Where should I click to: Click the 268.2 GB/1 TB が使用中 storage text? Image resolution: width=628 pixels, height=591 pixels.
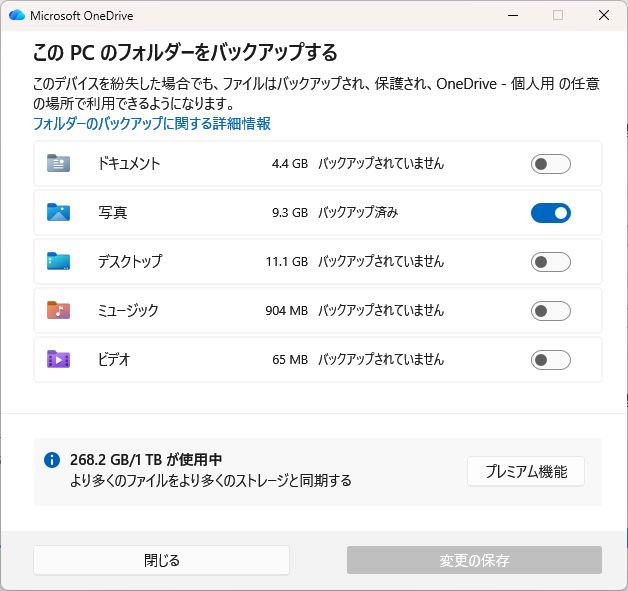tap(146, 460)
